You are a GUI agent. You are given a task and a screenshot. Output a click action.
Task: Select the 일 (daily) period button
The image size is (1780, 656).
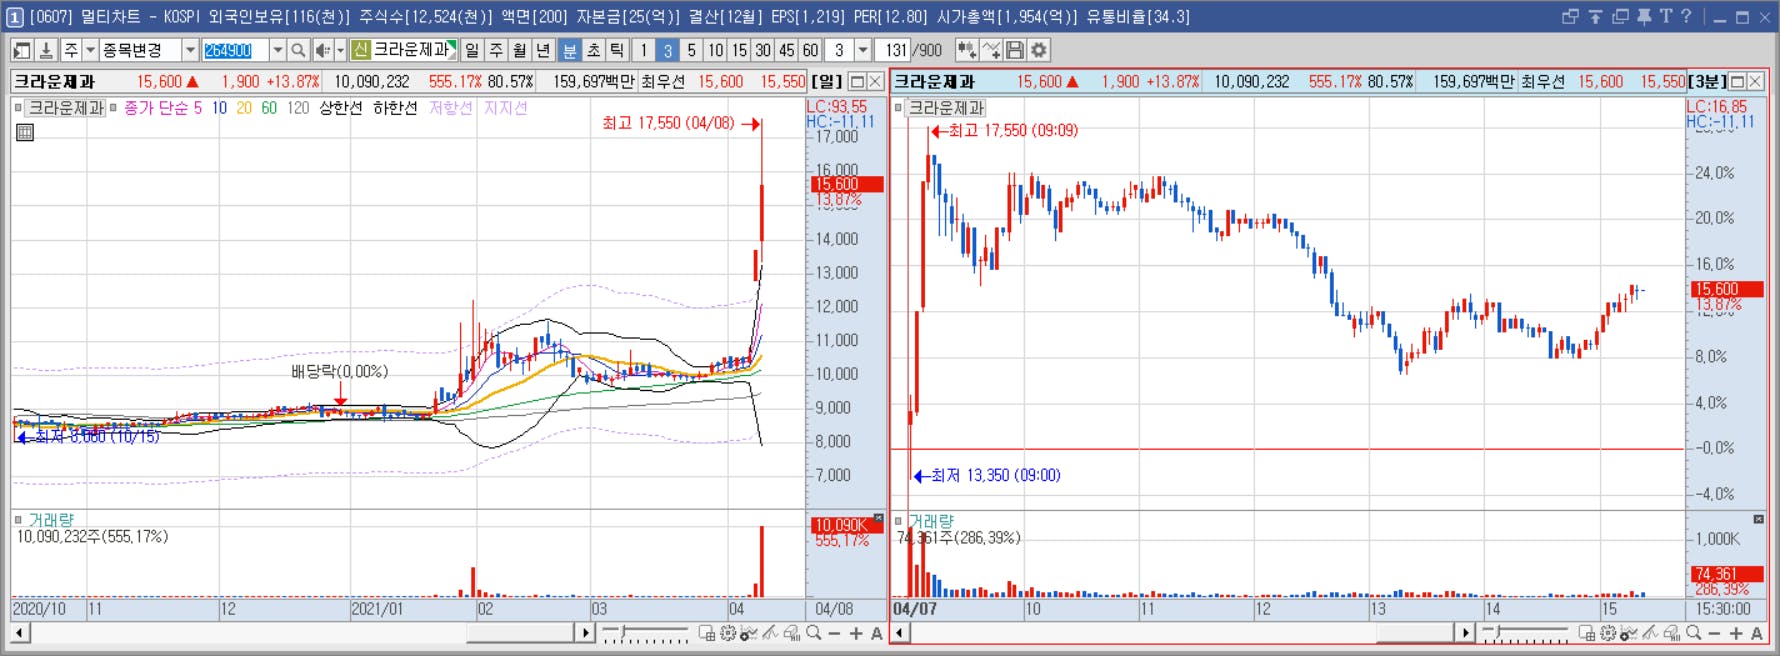tap(472, 50)
